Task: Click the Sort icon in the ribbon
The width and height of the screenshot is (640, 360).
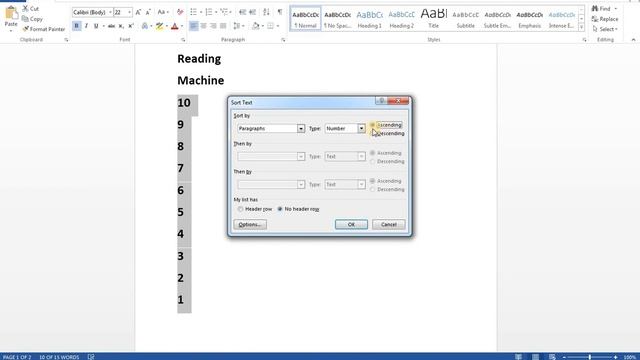Action: [x=267, y=12]
